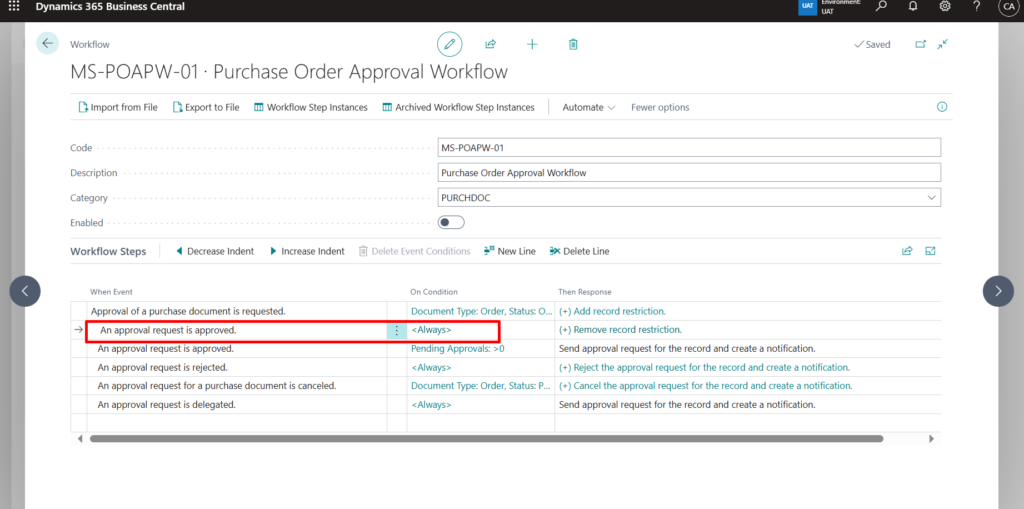This screenshot has width=1024, height=509.
Task: Select 'An approval request is delegated.' event
Action: point(167,404)
